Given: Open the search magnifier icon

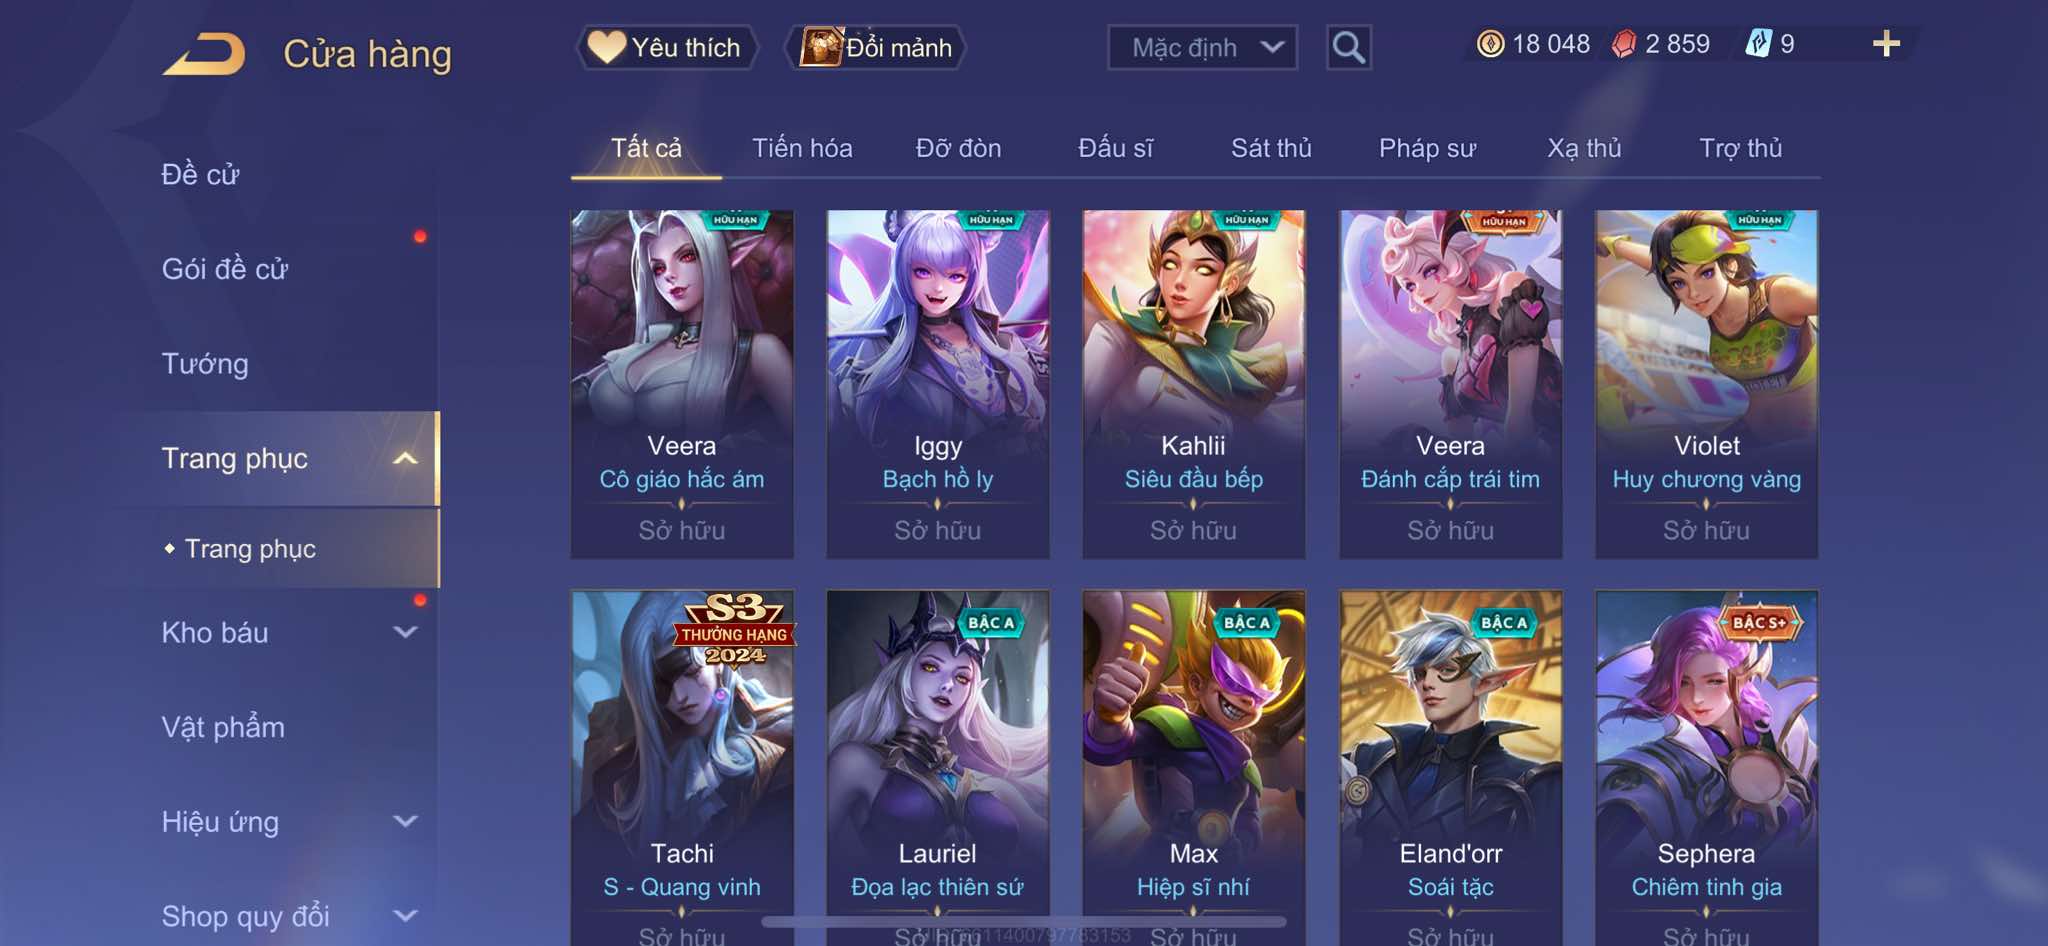Looking at the screenshot, I should pyautogui.click(x=1349, y=47).
